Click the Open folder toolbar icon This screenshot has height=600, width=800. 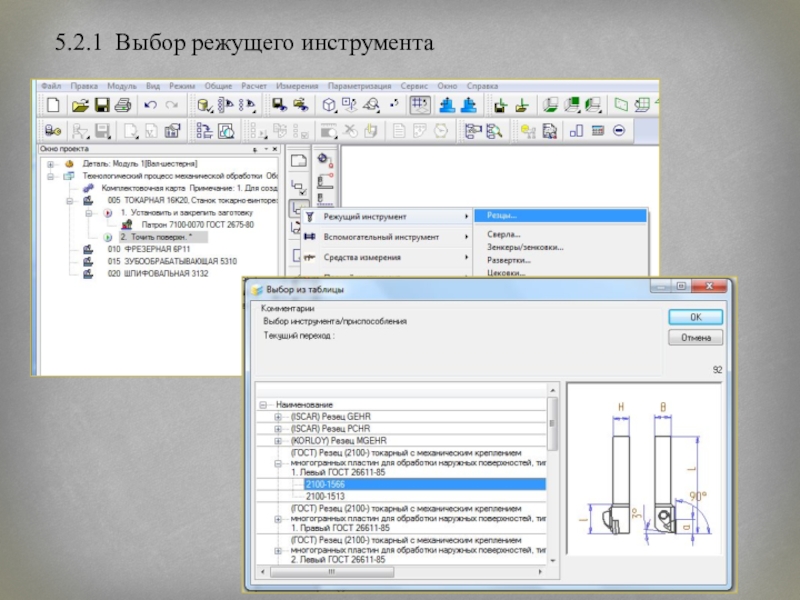[79, 105]
